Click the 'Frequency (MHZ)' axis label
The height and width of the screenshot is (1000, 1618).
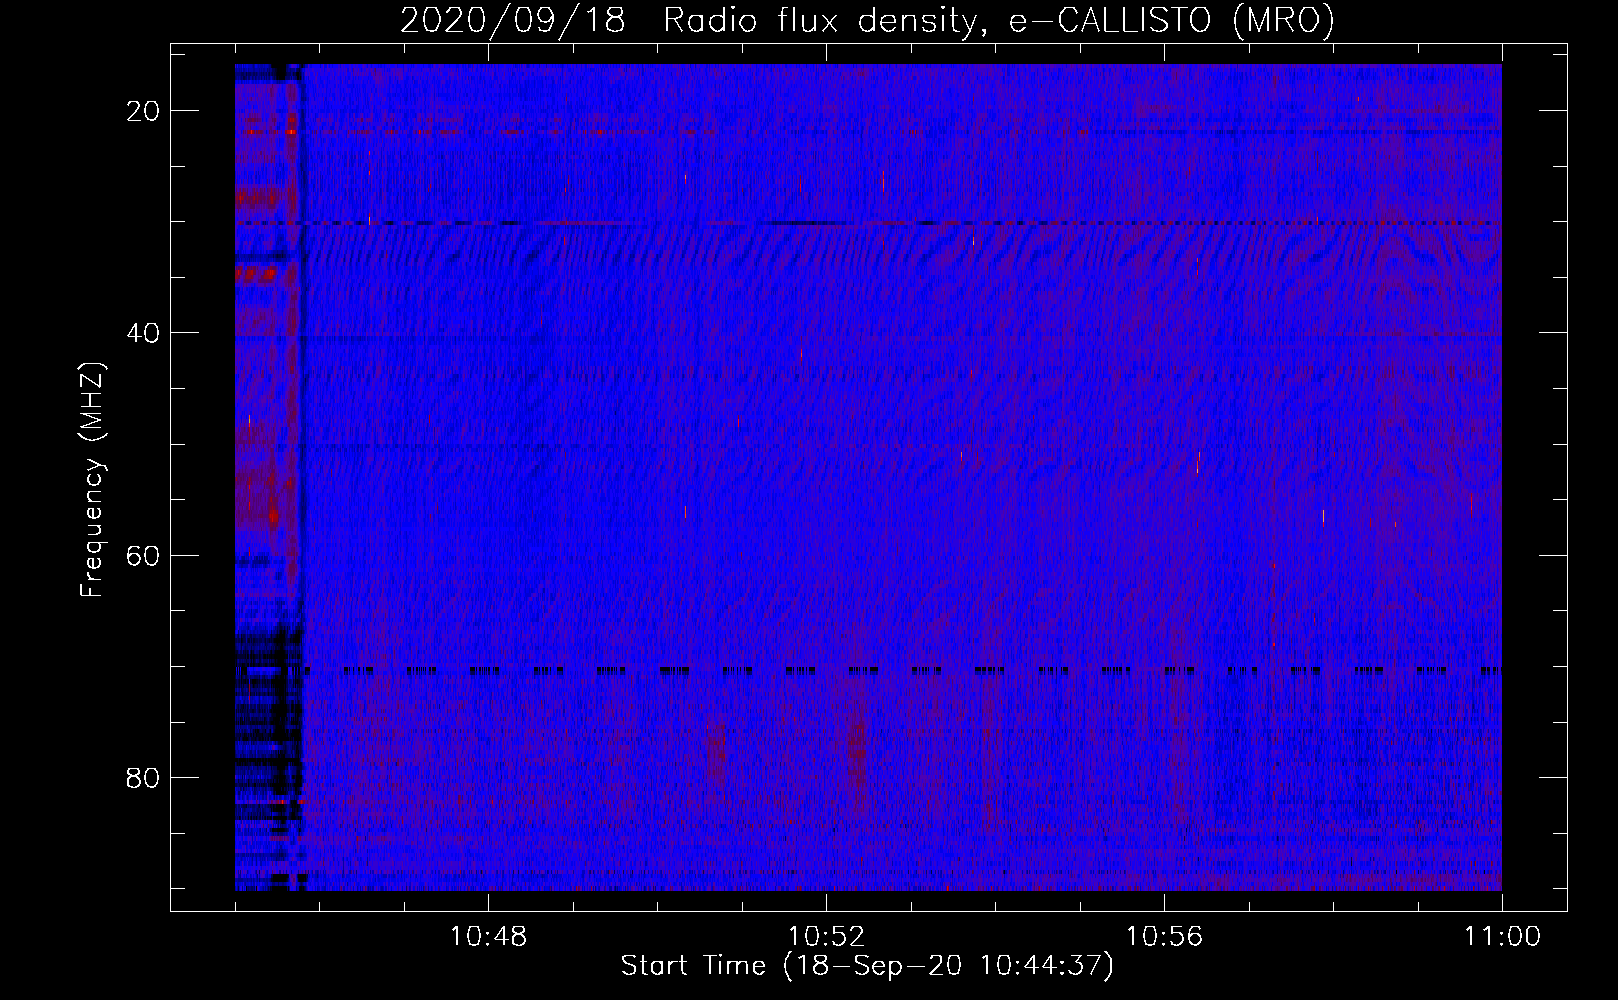tap(92, 480)
